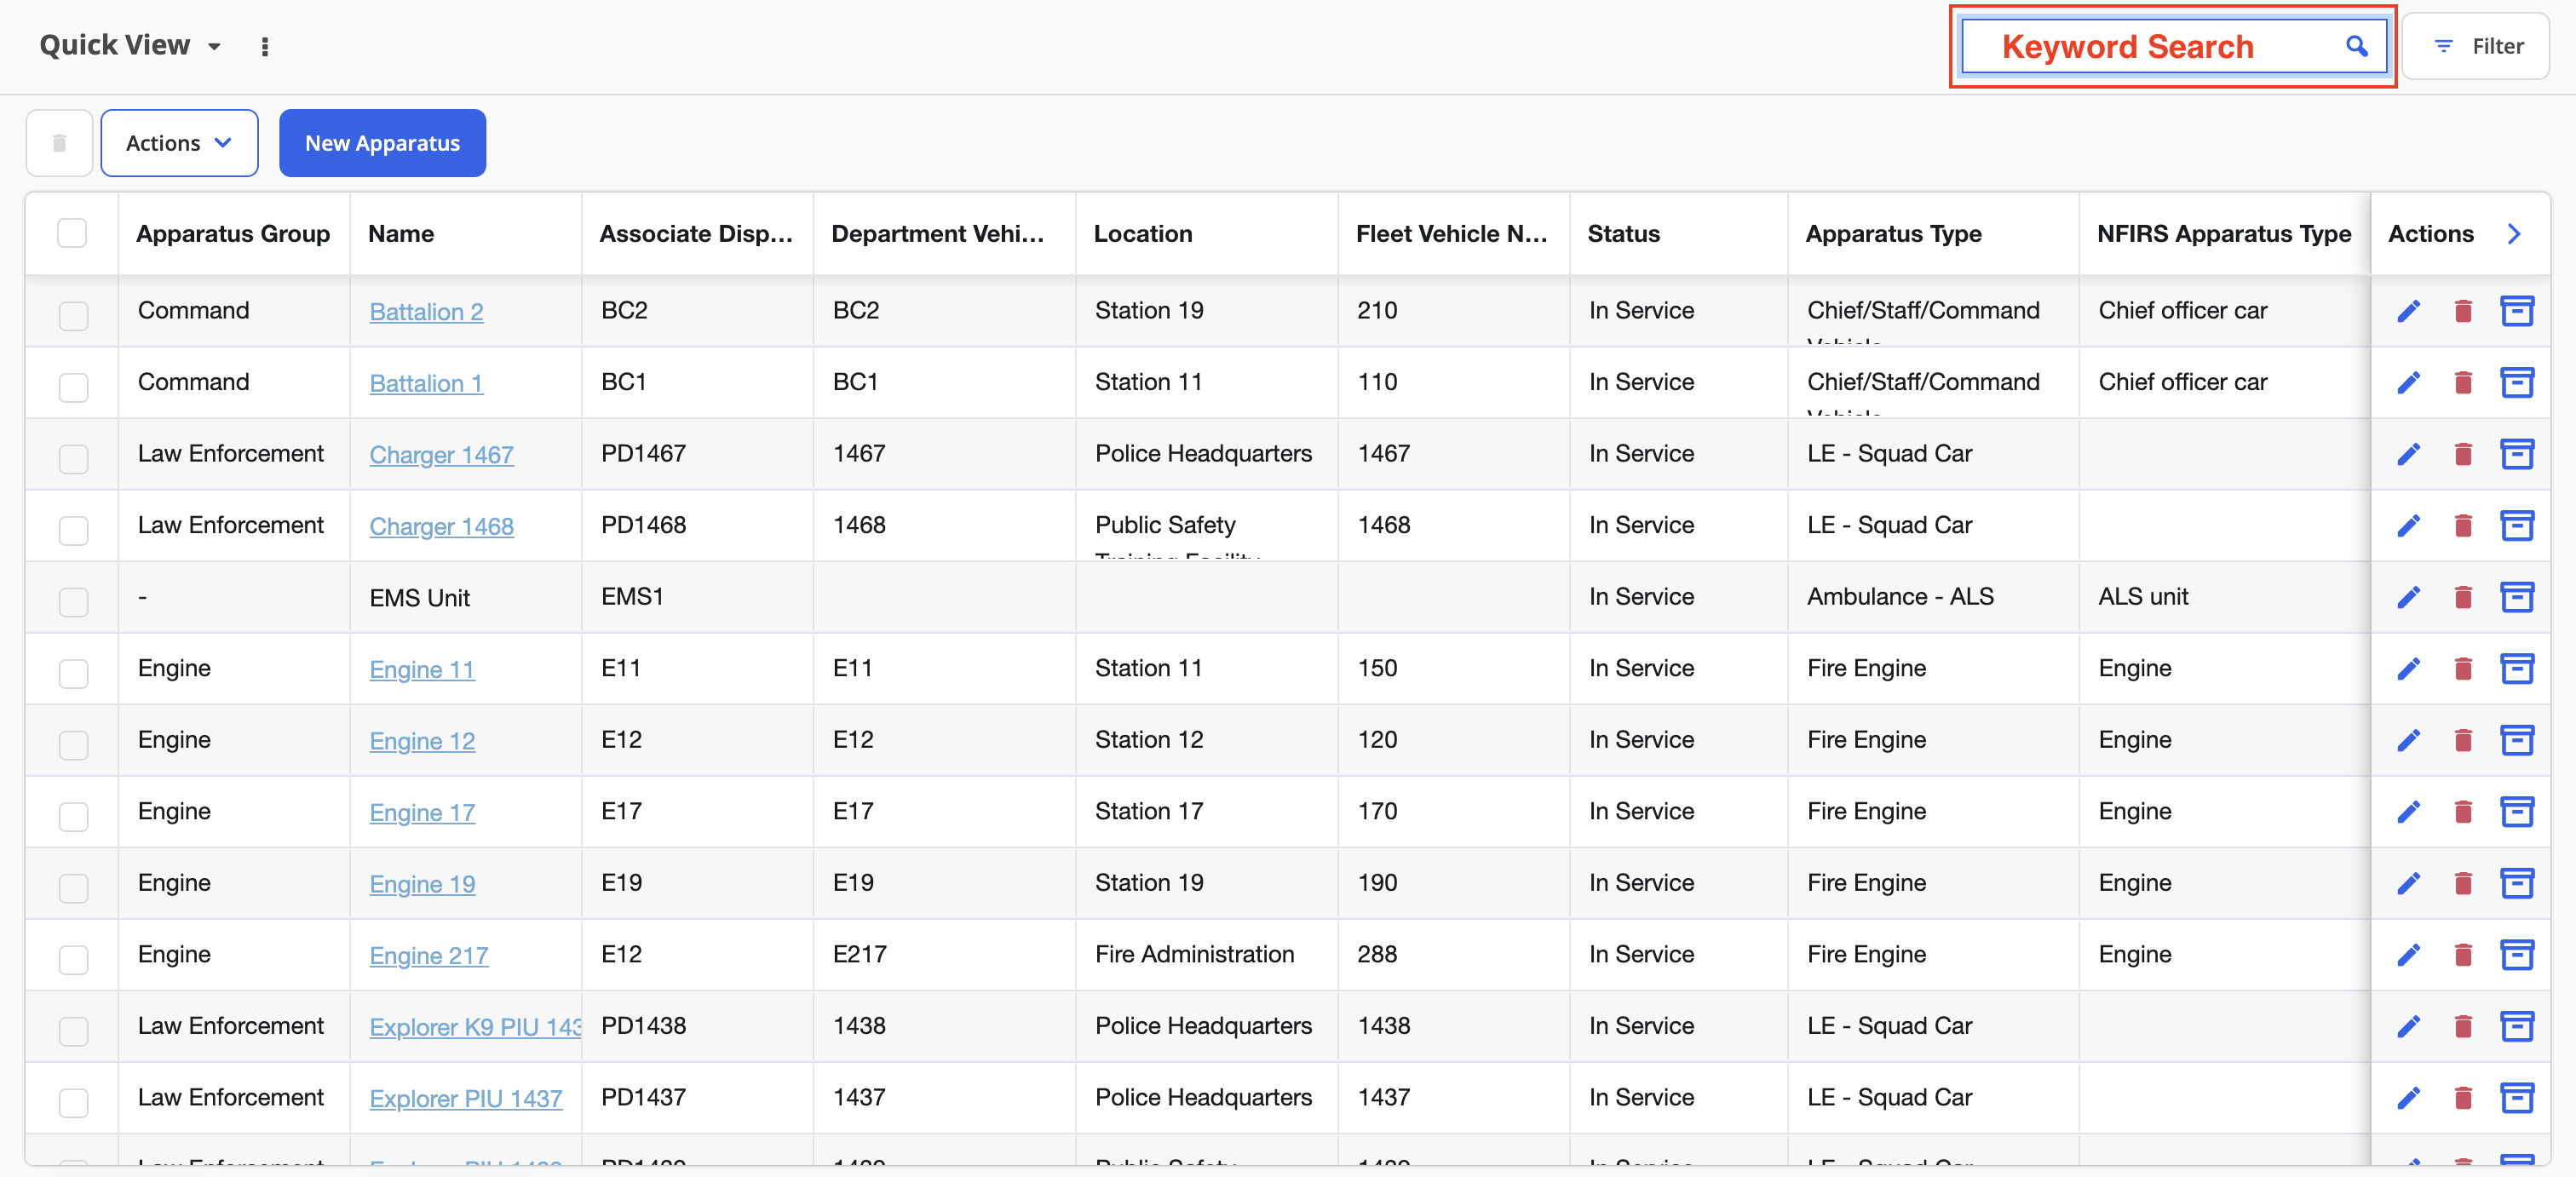Image resolution: width=2576 pixels, height=1177 pixels.
Task: Open the Actions dropdown button
Action: pos(179,143)
